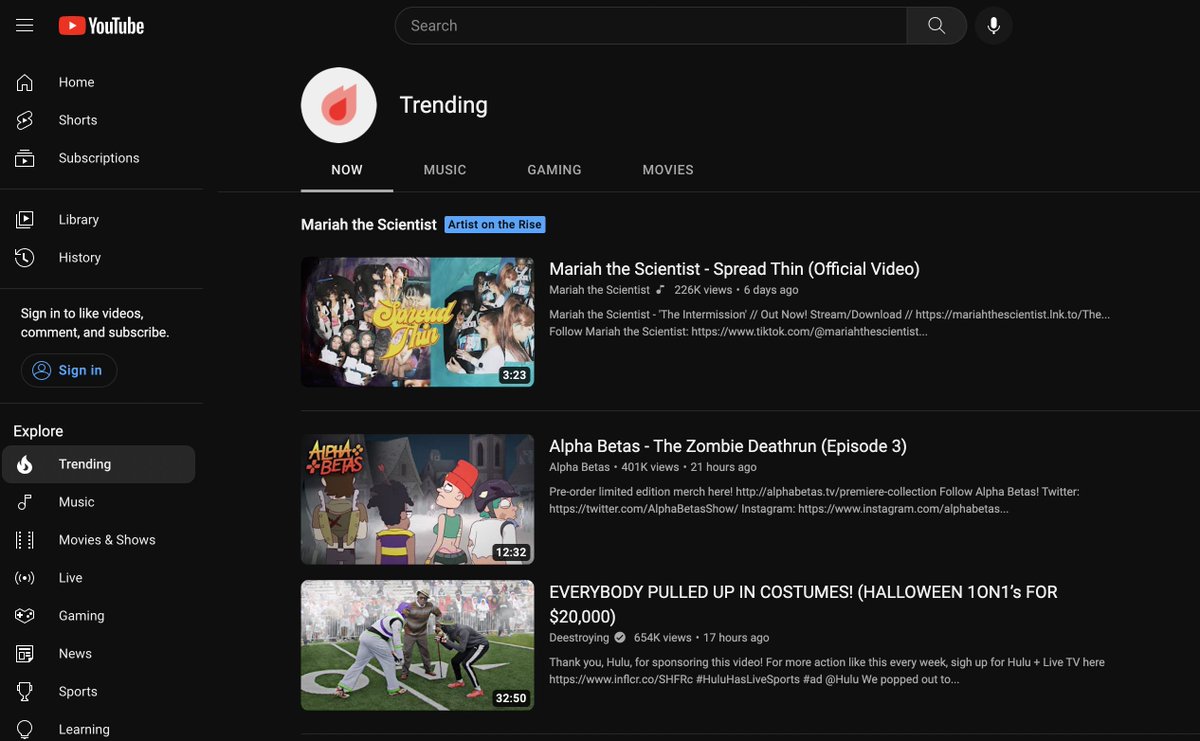Open News in Explore list
The height and width of the screenshot is (741, 1200).
(x=99, y=654)
